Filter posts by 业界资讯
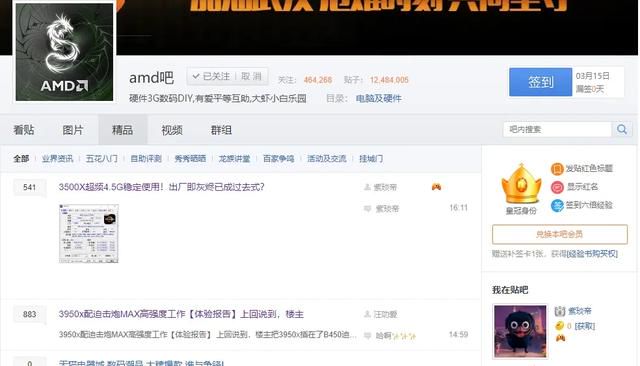 (58, 159)
